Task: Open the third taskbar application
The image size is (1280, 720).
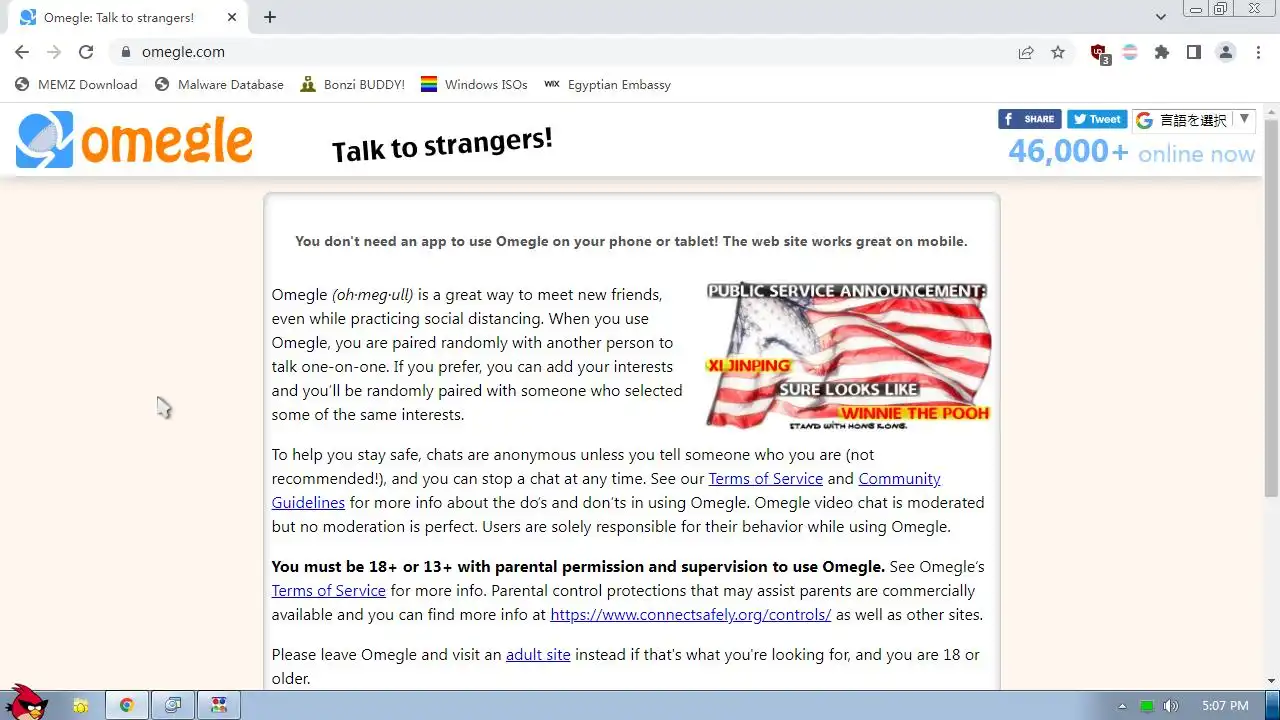Action: click(x=173, y=706)
